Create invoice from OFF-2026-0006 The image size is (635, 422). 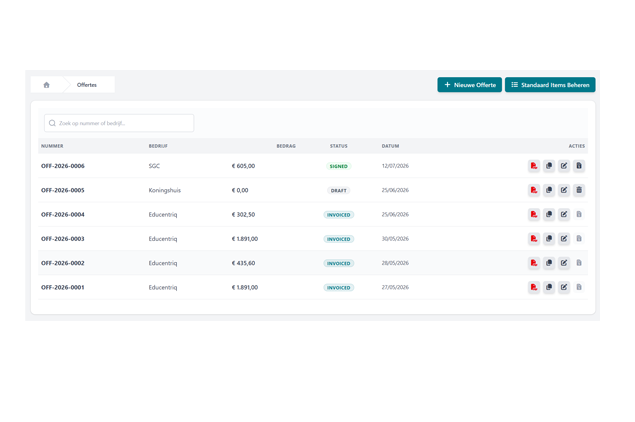point(579,166)
